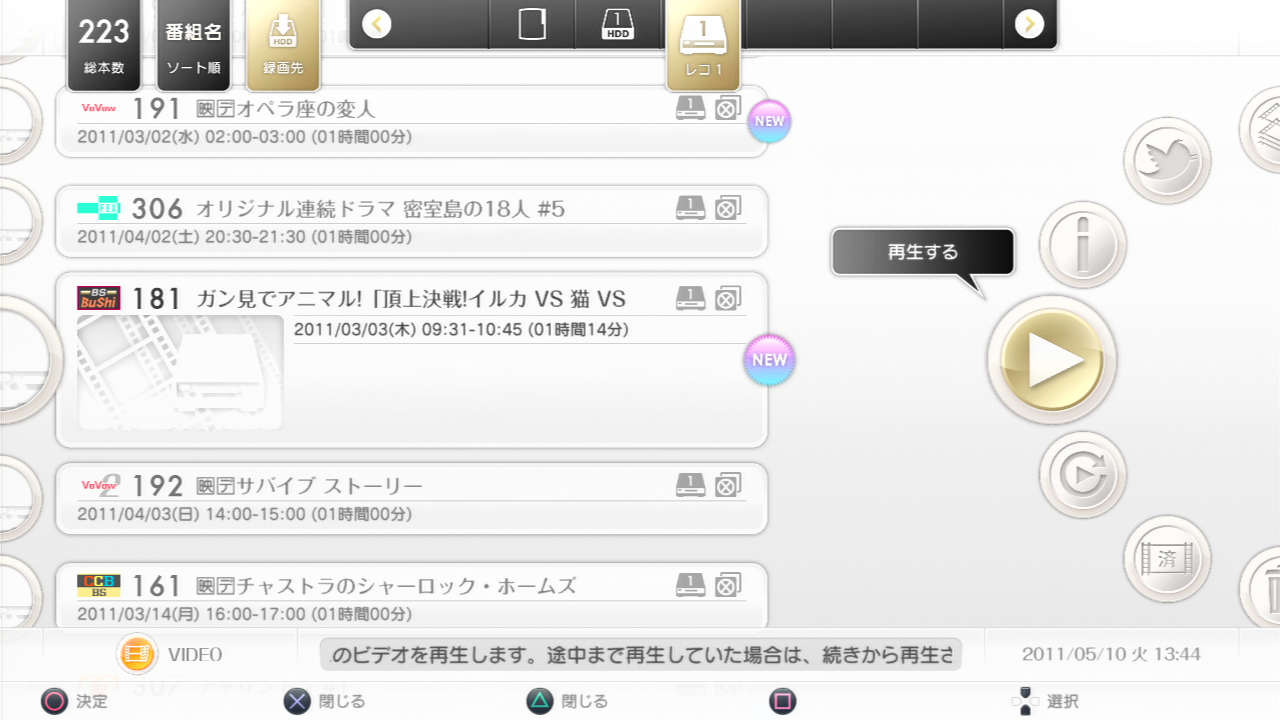Click the recorder drive icon on row 161
Viewport: 1280px width, 720px height.
pos(690,584)
